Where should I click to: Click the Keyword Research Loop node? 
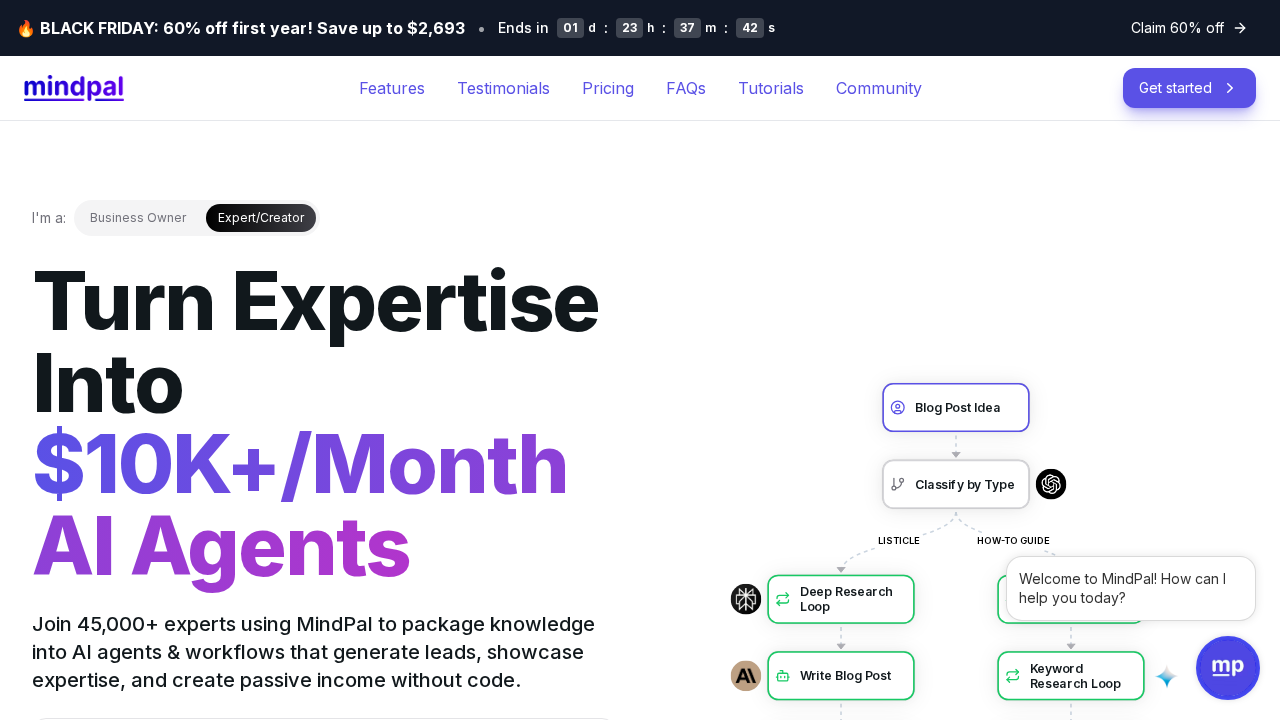tap(1071, 676)
